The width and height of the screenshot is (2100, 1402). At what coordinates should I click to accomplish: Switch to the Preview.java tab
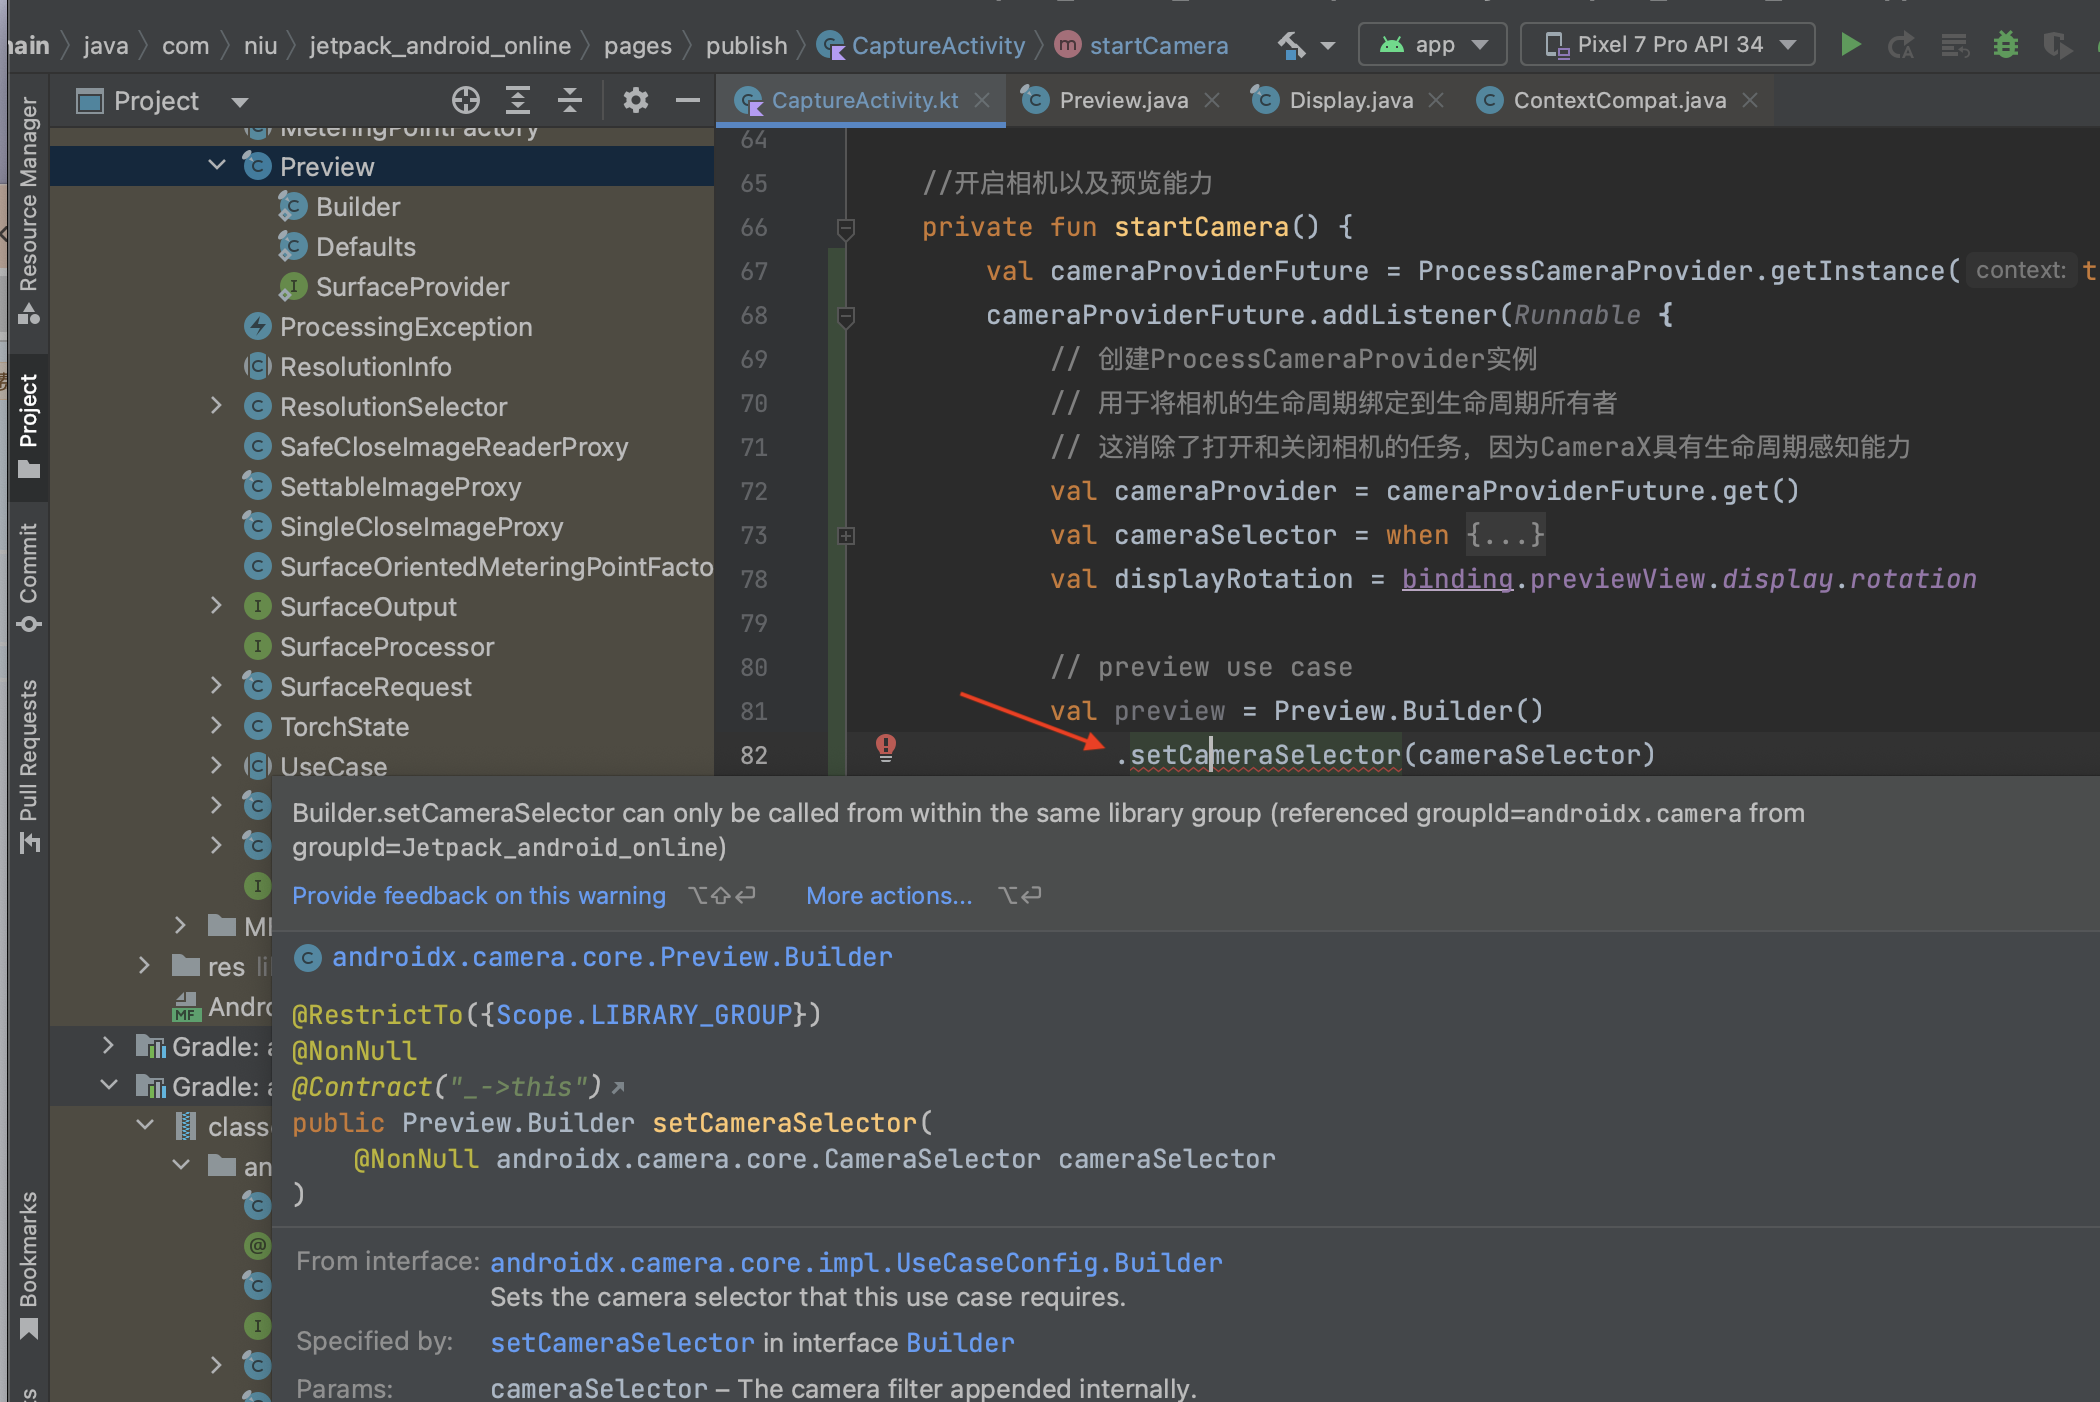pyautogui.click(x=1122, y=100)
